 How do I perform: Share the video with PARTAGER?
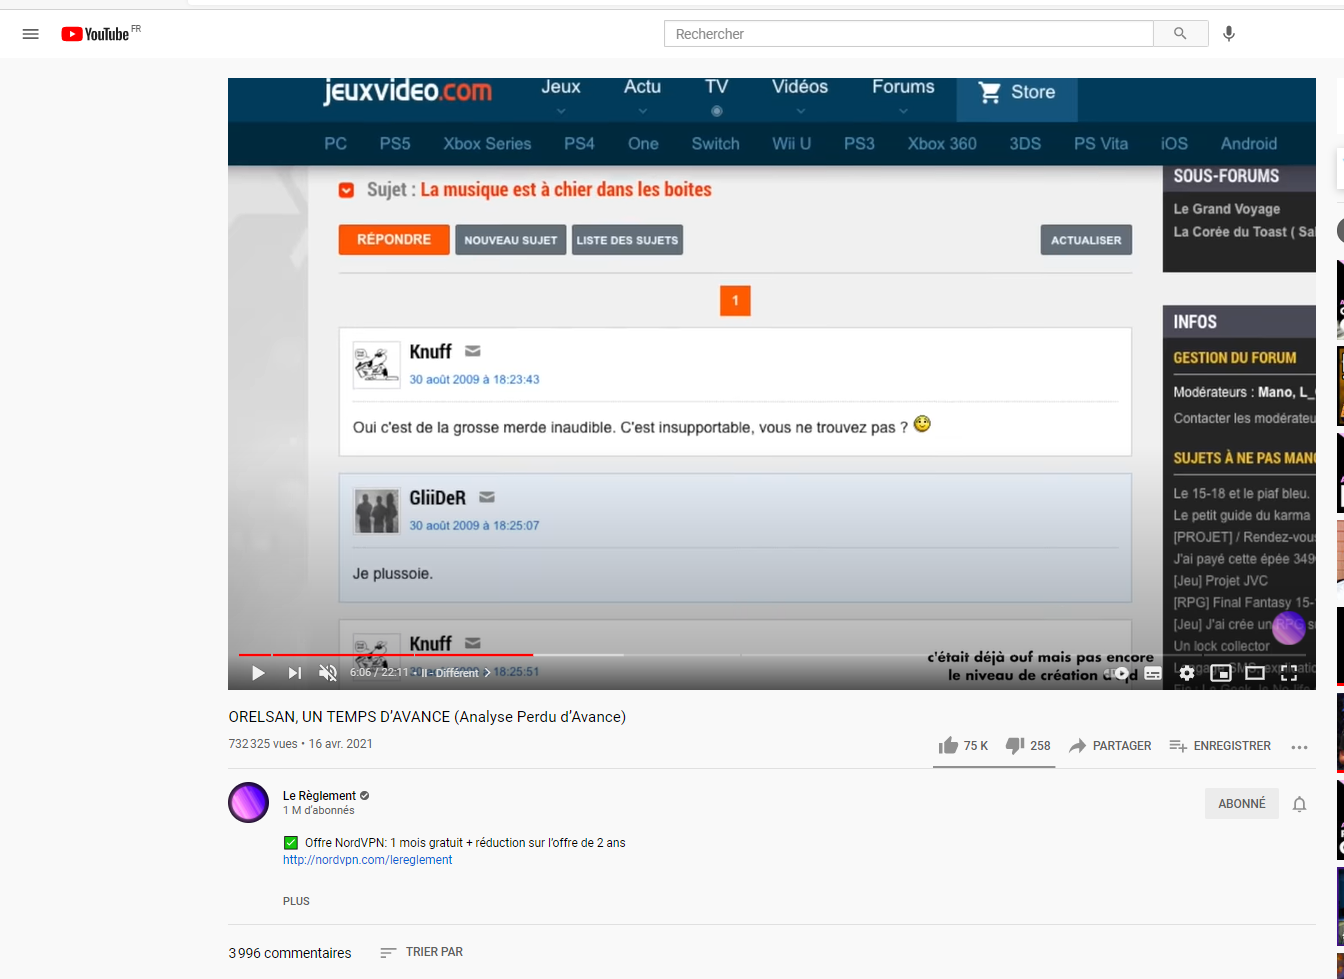[1110, 746]
